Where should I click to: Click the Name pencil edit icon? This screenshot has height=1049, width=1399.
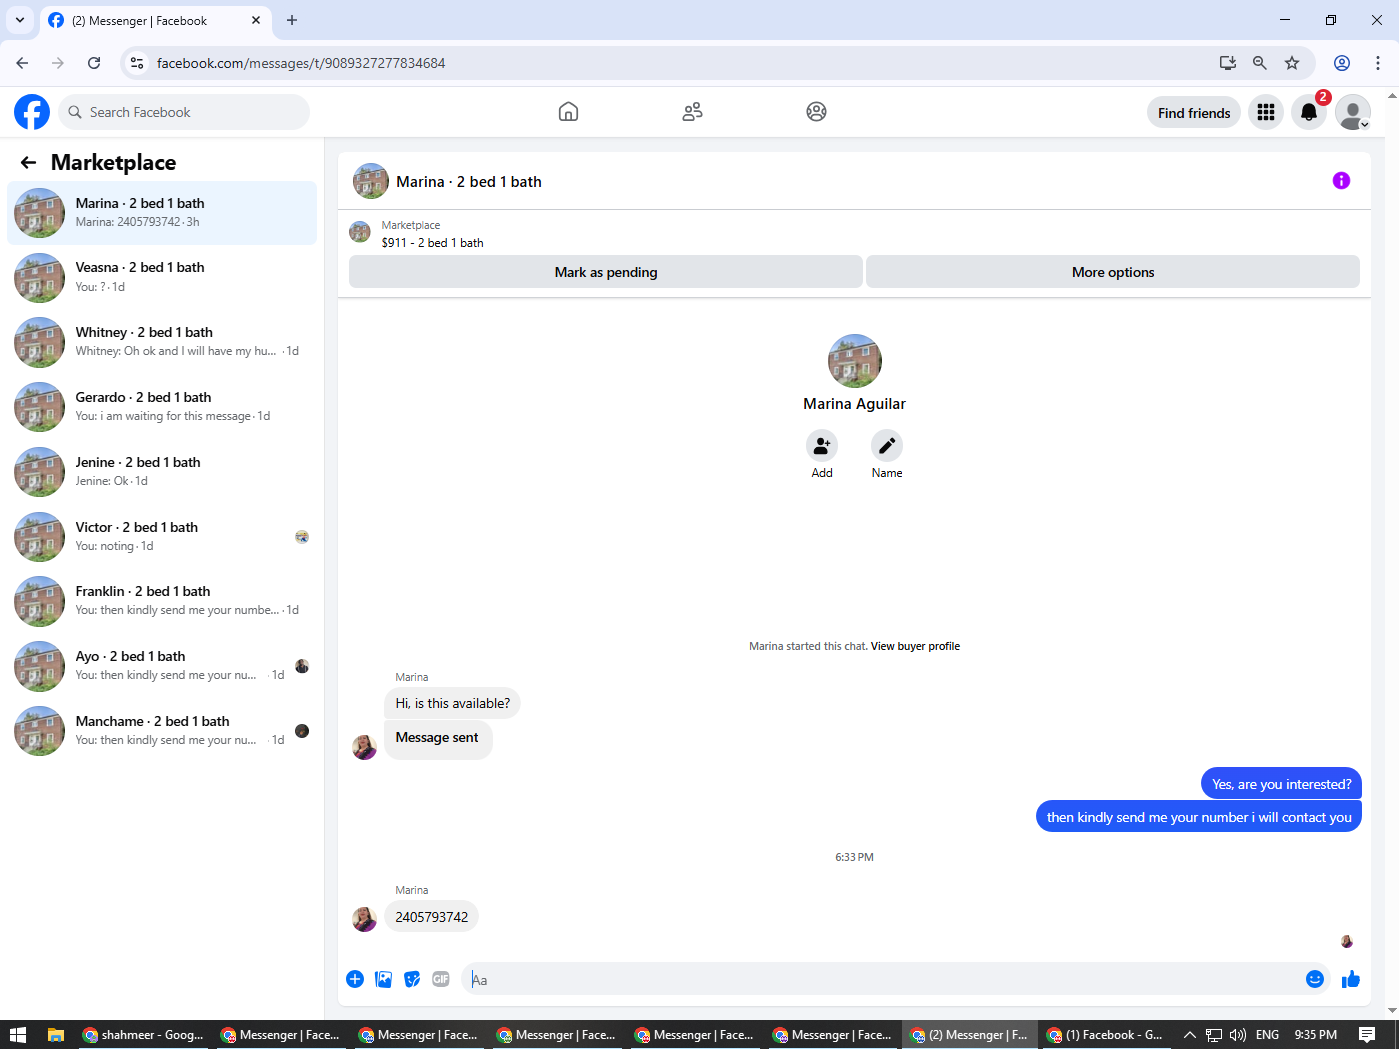(x=887, y=445)
